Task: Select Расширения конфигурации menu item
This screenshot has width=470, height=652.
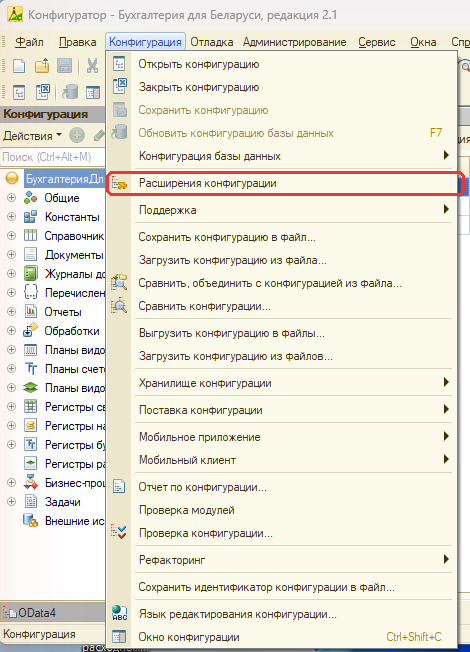Action: 282,183
